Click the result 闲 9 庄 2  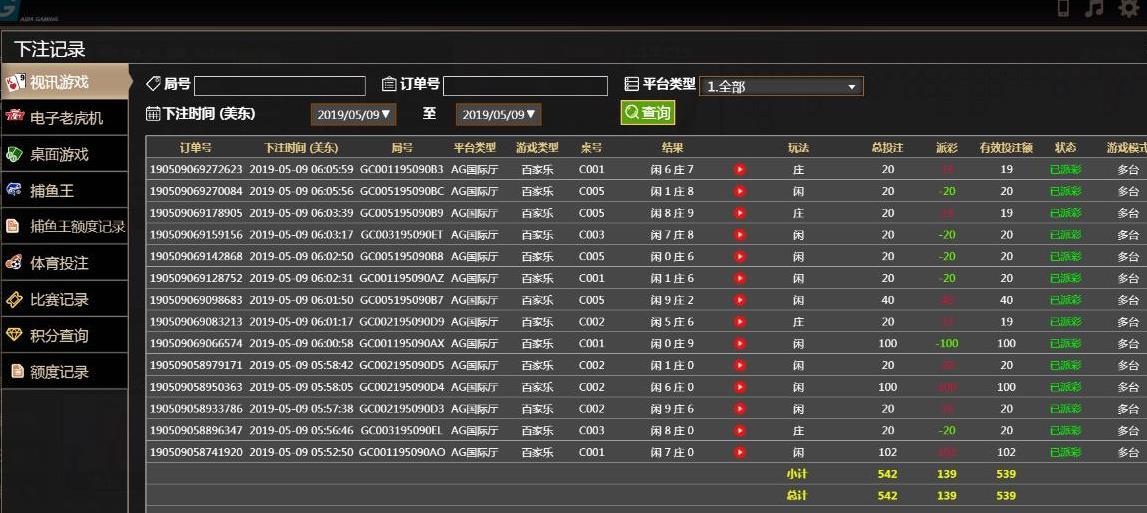(672, 300)
